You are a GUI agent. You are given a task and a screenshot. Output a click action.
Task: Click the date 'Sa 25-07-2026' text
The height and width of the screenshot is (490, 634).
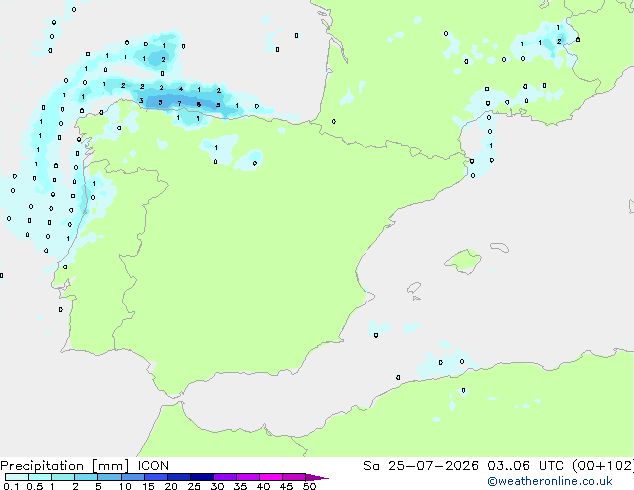click(421, 466)
